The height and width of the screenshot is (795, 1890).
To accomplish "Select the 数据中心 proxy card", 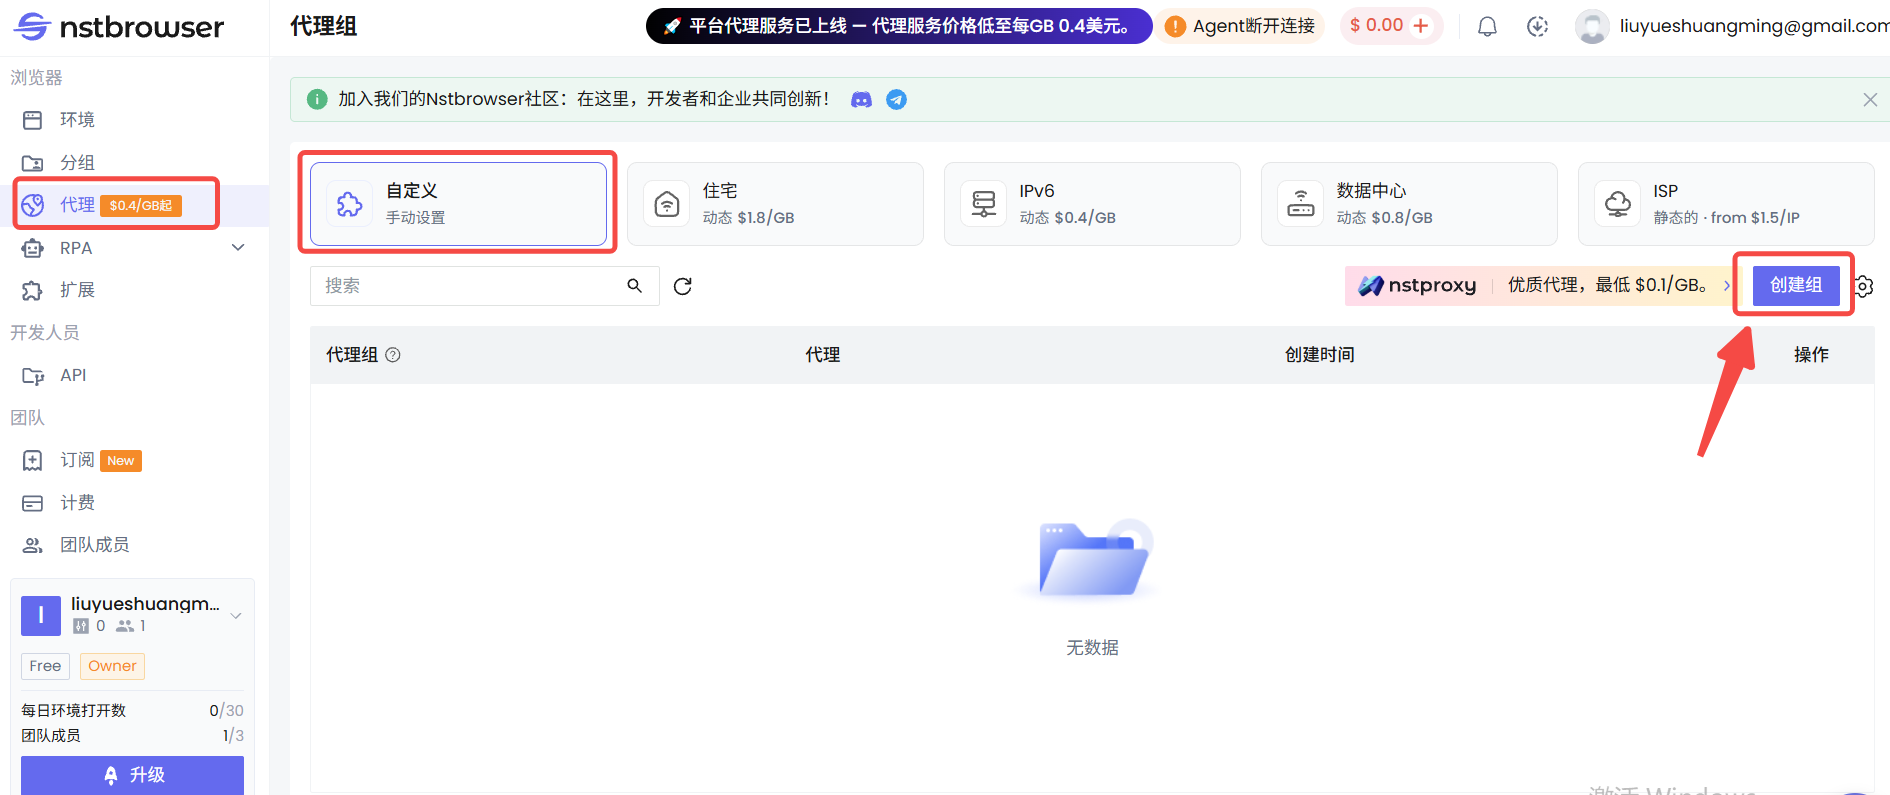I will pos(1409,204).
